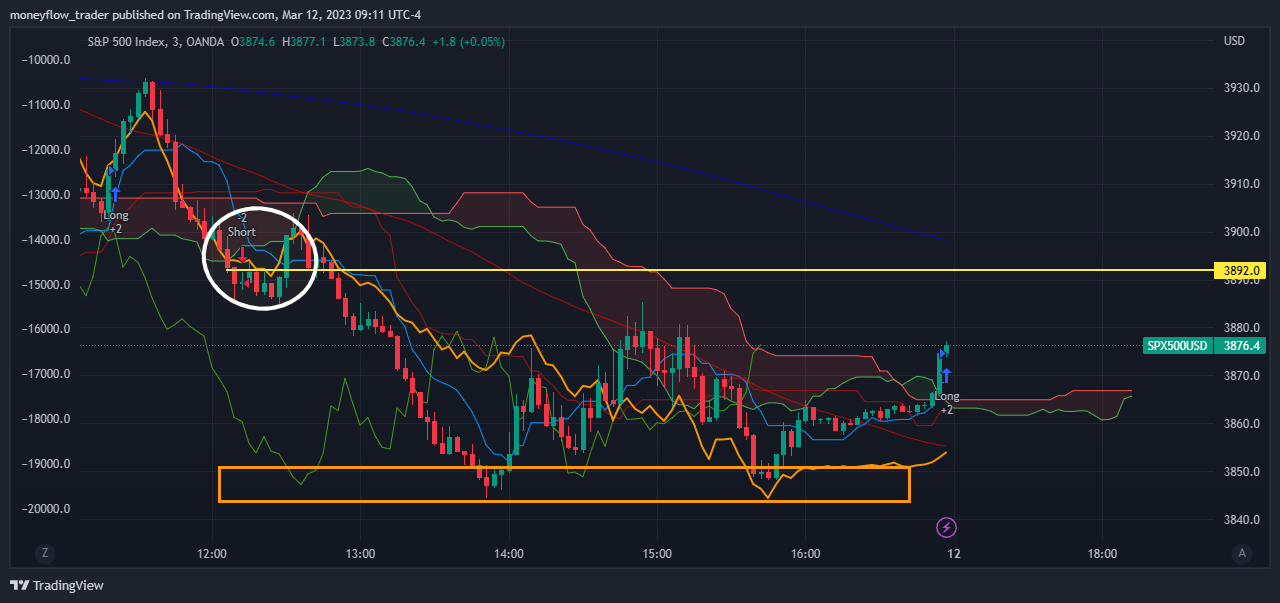The height and width of the screenshot is (603, 1280).
Task: Click the S&P 500 Index title text
Action: (128, 42)
